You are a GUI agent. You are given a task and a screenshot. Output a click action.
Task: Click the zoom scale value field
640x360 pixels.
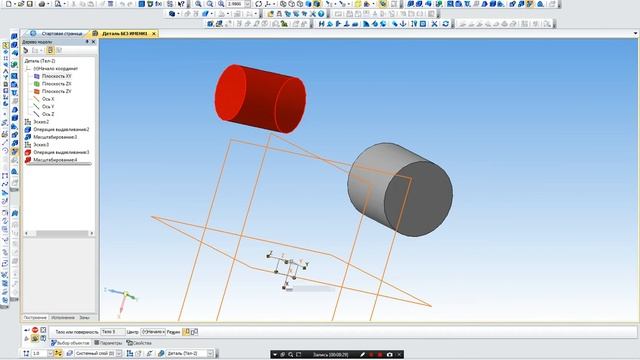(236, 4)
